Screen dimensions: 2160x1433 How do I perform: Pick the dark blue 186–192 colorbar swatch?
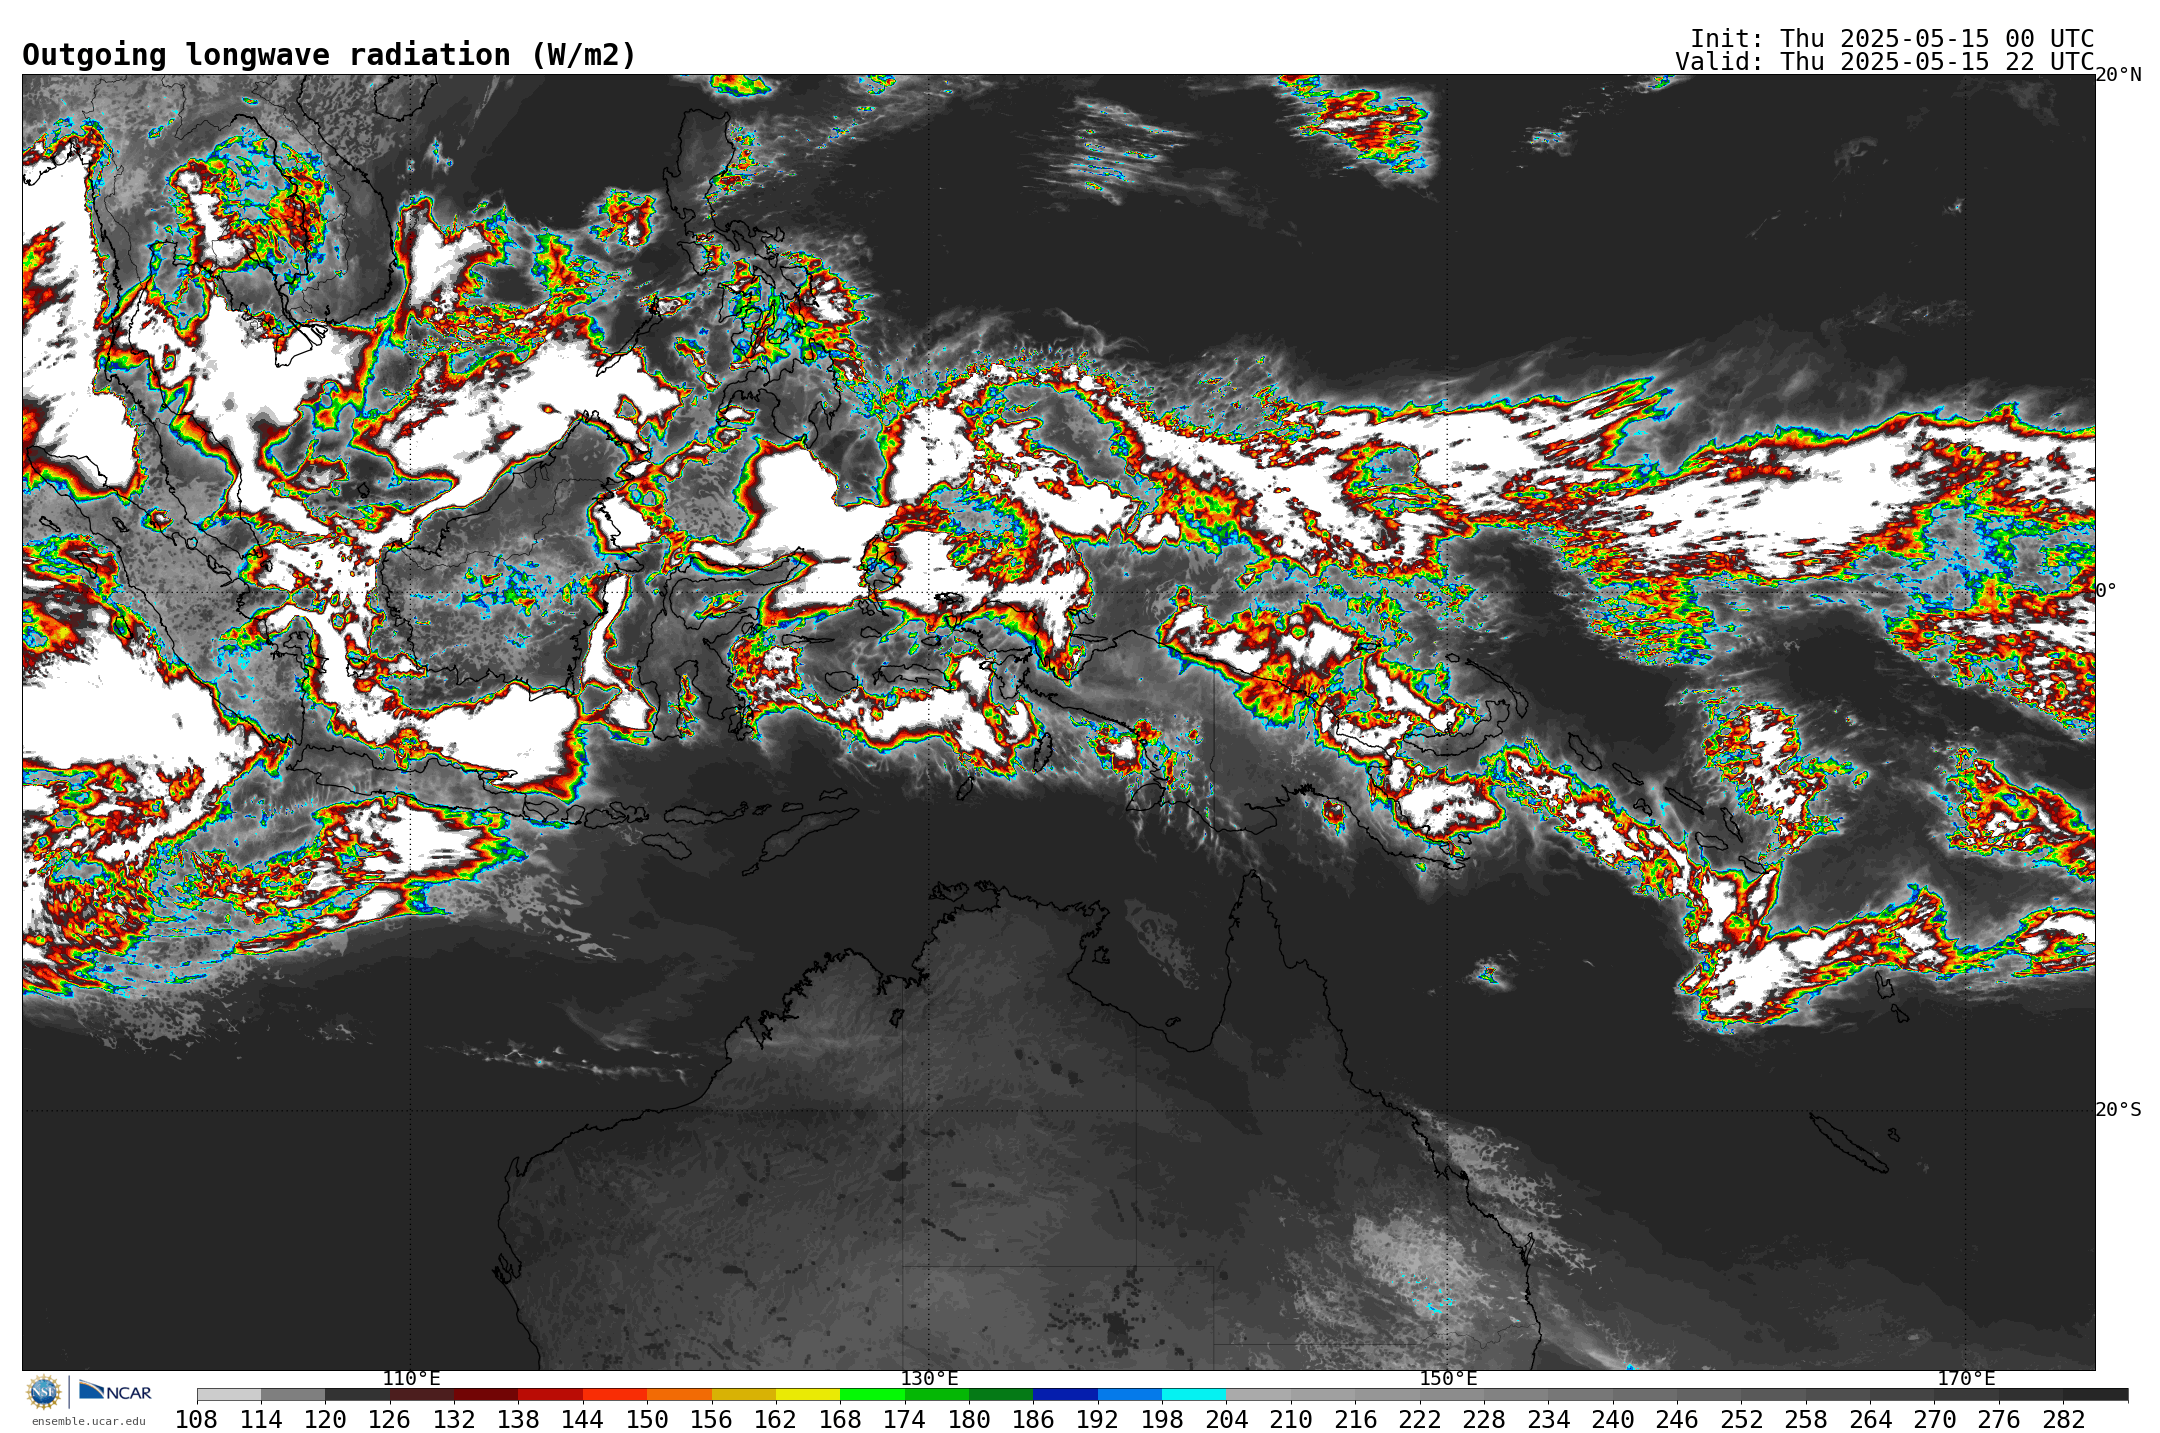[1065, 1394]
